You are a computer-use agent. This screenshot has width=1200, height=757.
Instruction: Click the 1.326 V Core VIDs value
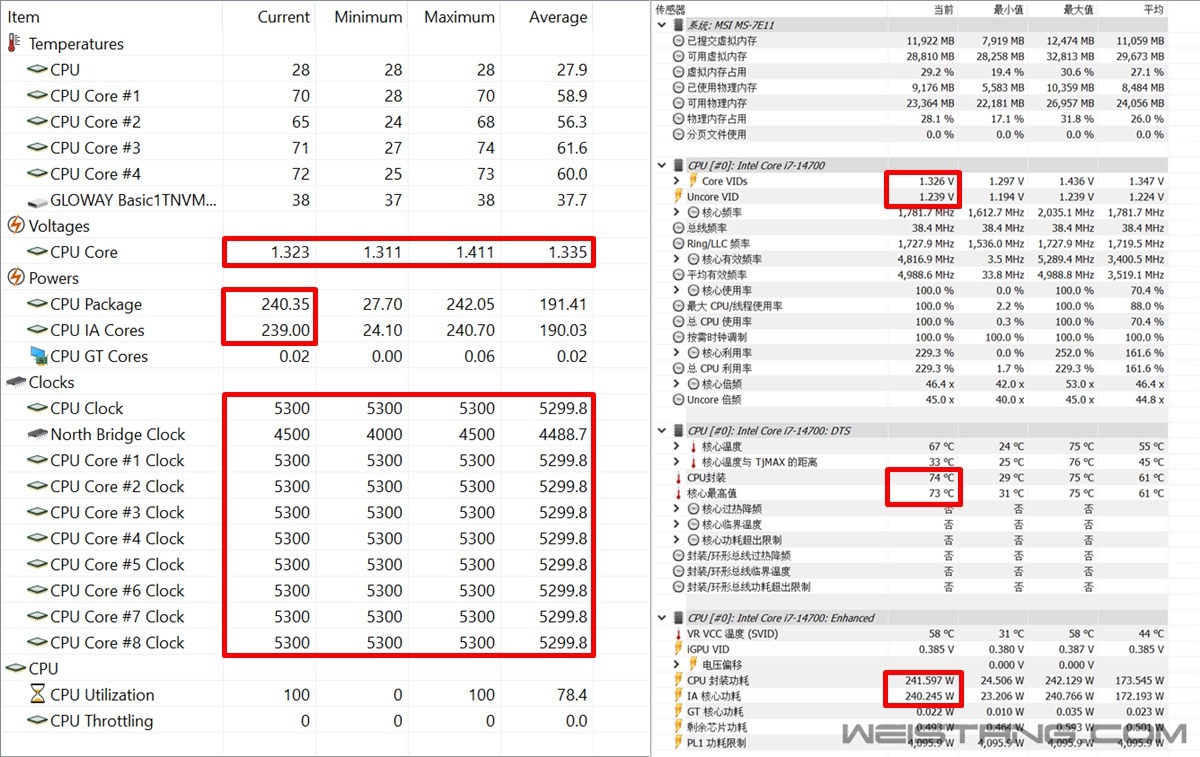pyautogui.click(x=936, y=181)
